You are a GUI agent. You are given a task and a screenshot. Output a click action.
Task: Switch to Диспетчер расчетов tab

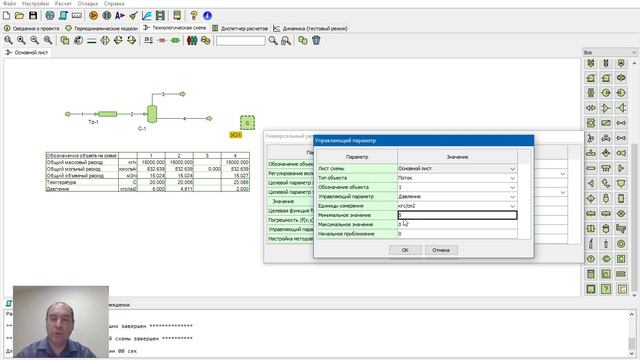(240, 29)
